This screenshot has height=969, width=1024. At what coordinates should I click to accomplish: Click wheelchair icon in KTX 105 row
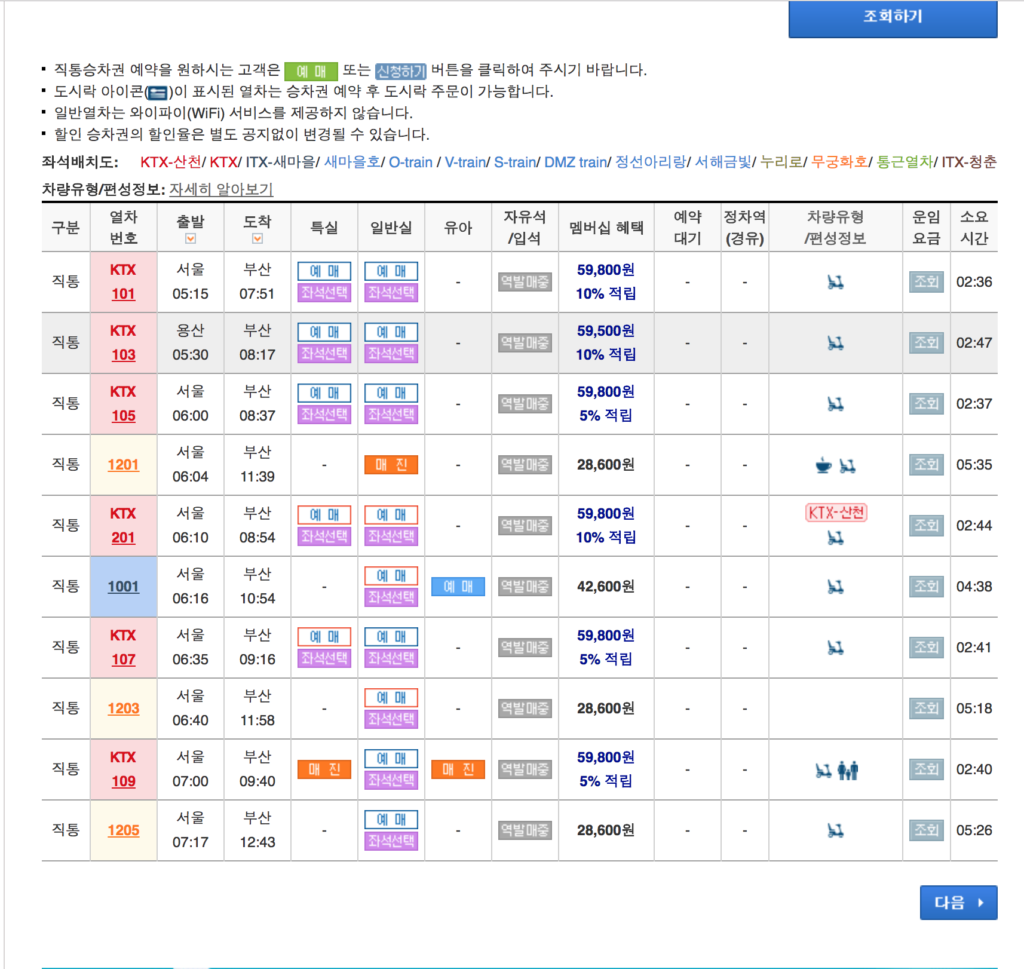point(835,404)
